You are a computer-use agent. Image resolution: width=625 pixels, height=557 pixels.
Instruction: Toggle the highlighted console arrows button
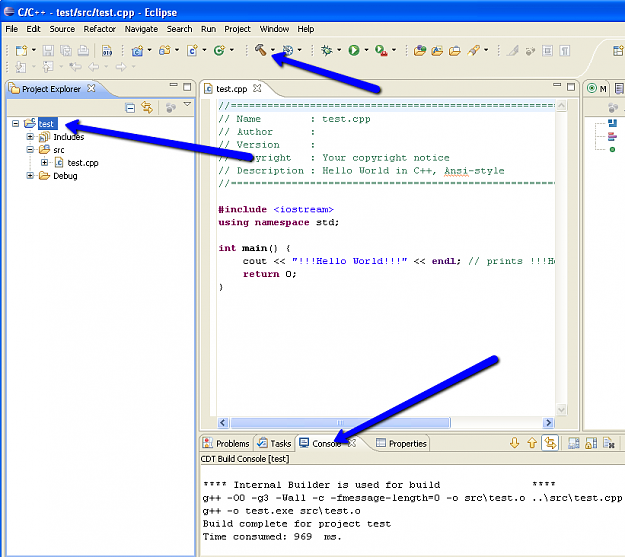click(550, 443)
